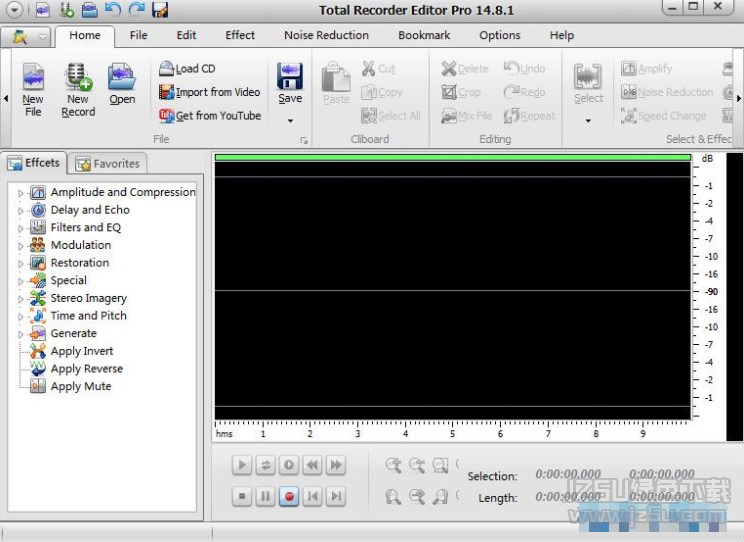
Task: Click the Fast Forward transport button
Action: pos(336,465)
